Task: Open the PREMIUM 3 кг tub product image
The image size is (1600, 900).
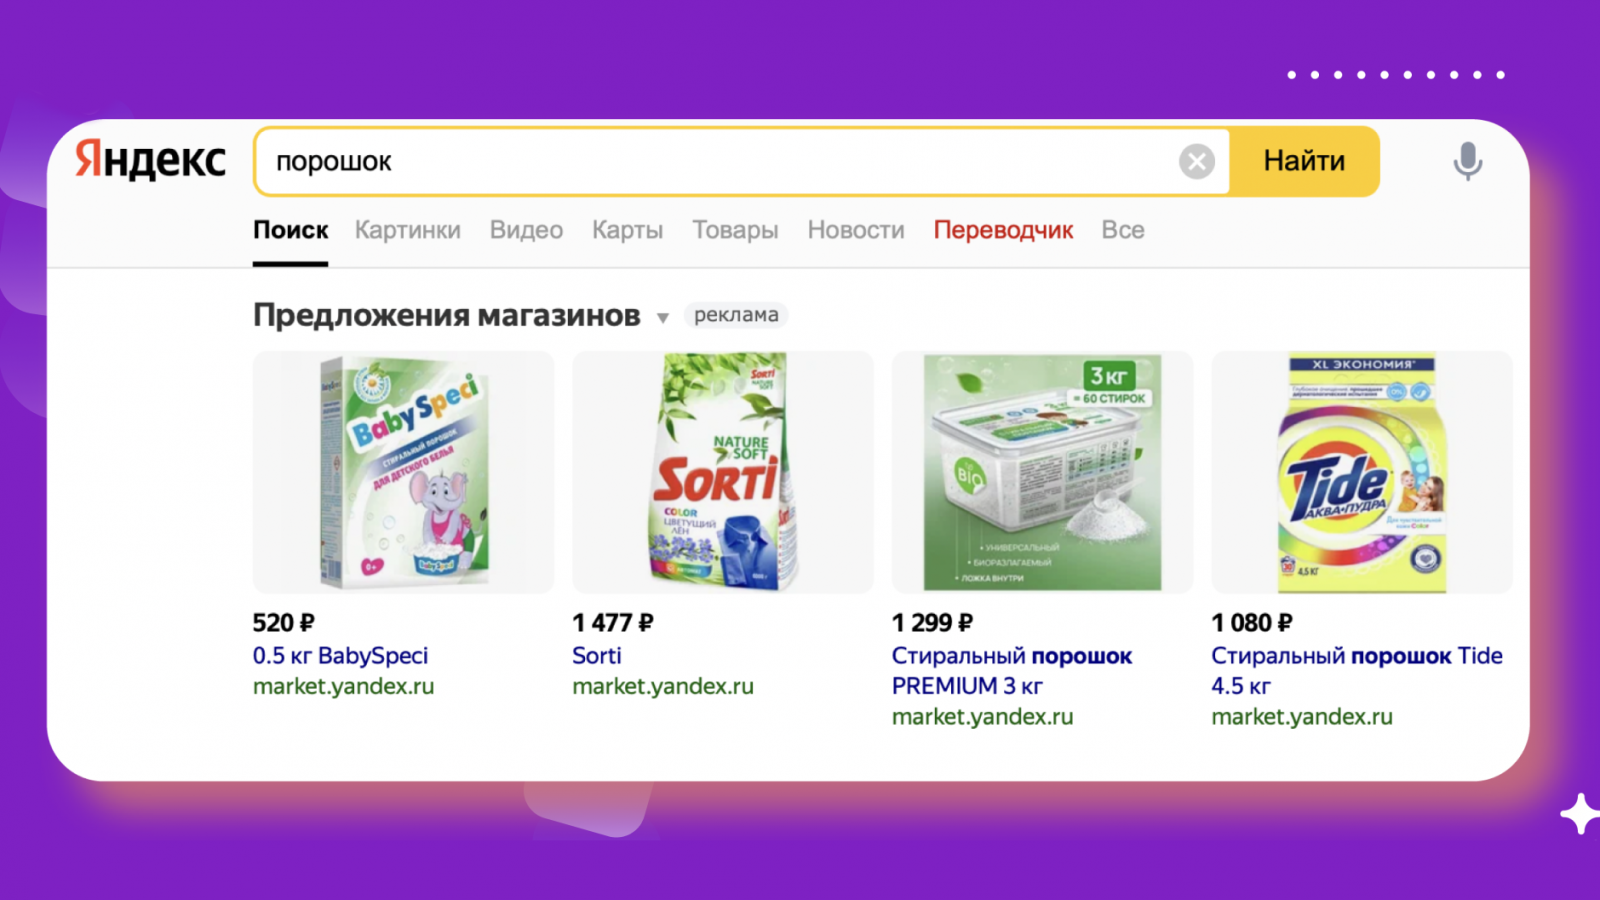Action: tap(1042, 472)
